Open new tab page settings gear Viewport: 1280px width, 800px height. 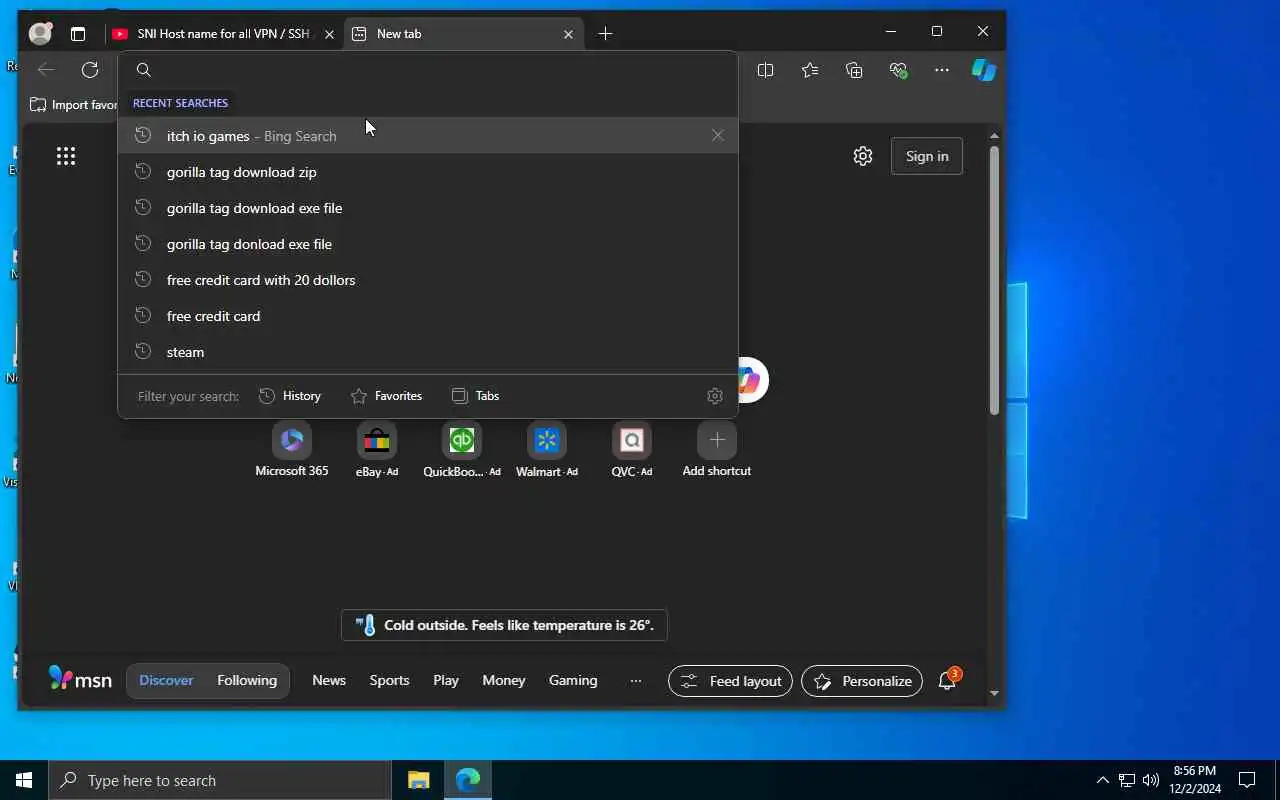tap(863, 156)
